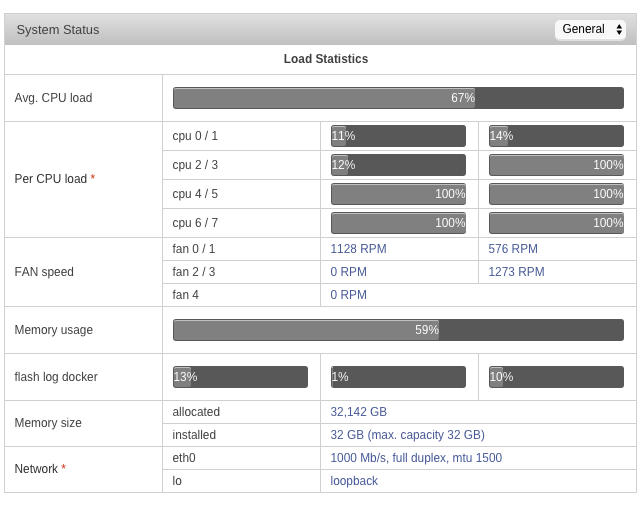This screenshot has height=506, width=644.
Task: Click the 1128 RPM fan 0 value
Action: pos(359,249)
